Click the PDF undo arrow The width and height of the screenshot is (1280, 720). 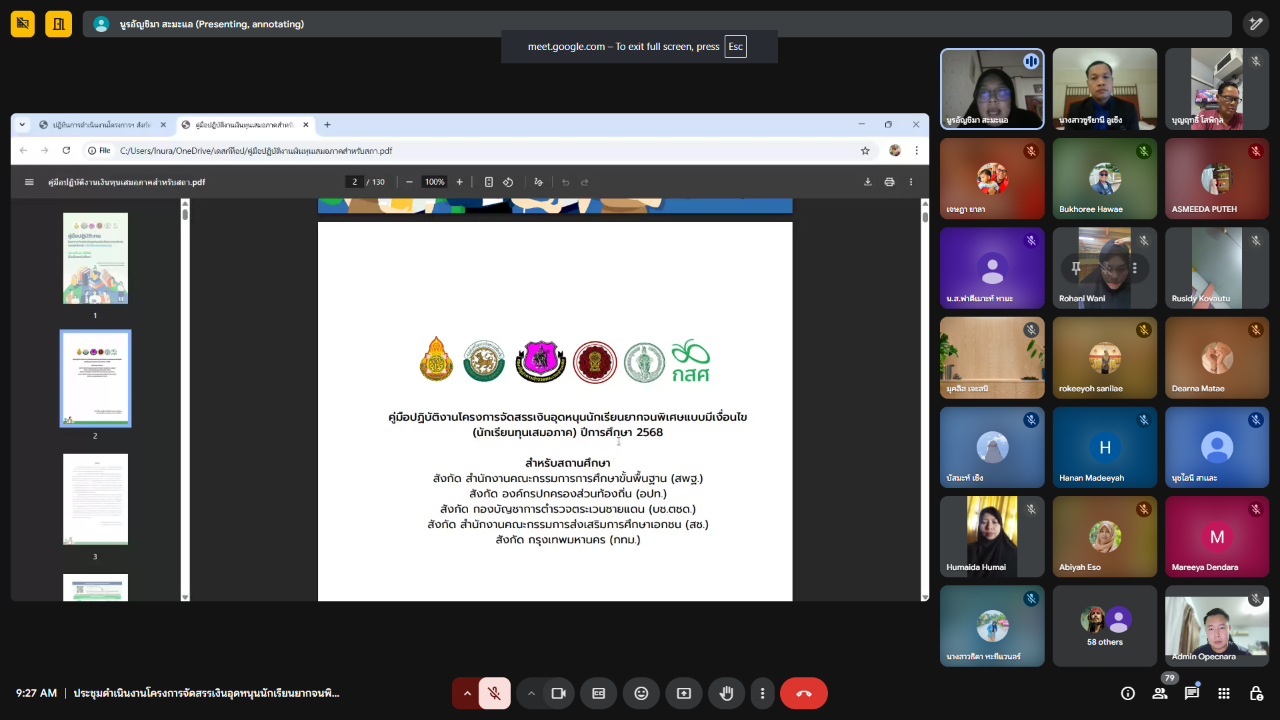[x=565, y=182]
